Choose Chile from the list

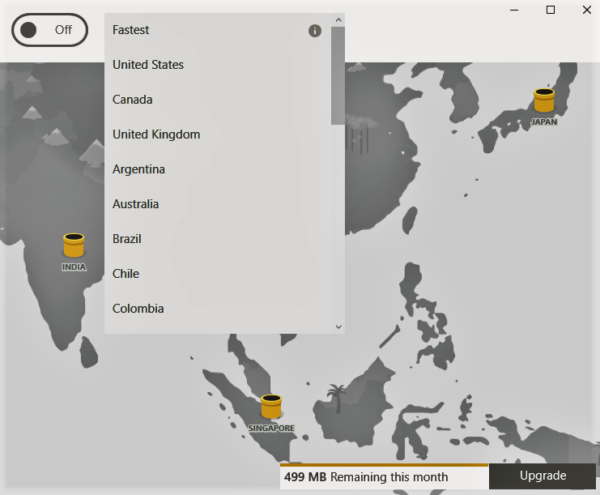tap(218, 274)
